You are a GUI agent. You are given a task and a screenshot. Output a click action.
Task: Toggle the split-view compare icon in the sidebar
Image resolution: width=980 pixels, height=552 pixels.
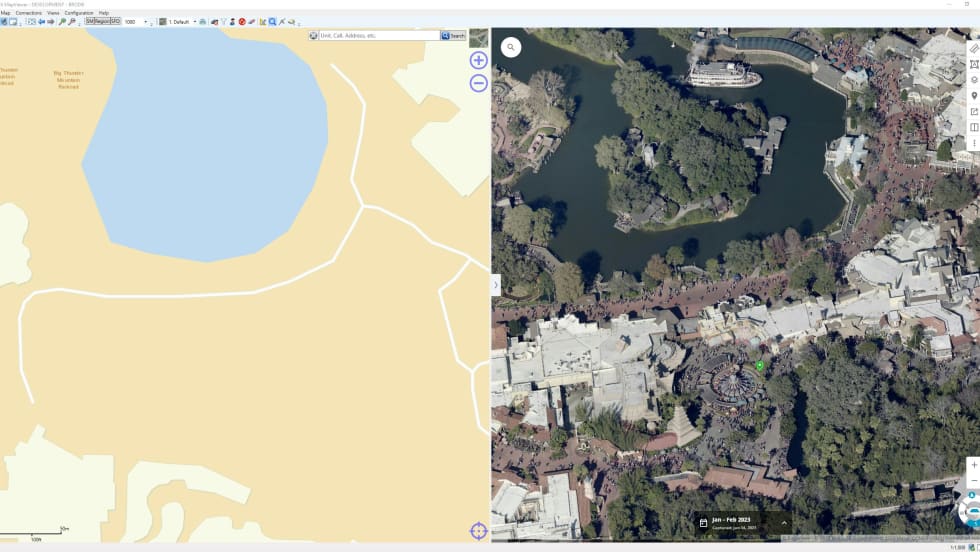pos(974,128)
